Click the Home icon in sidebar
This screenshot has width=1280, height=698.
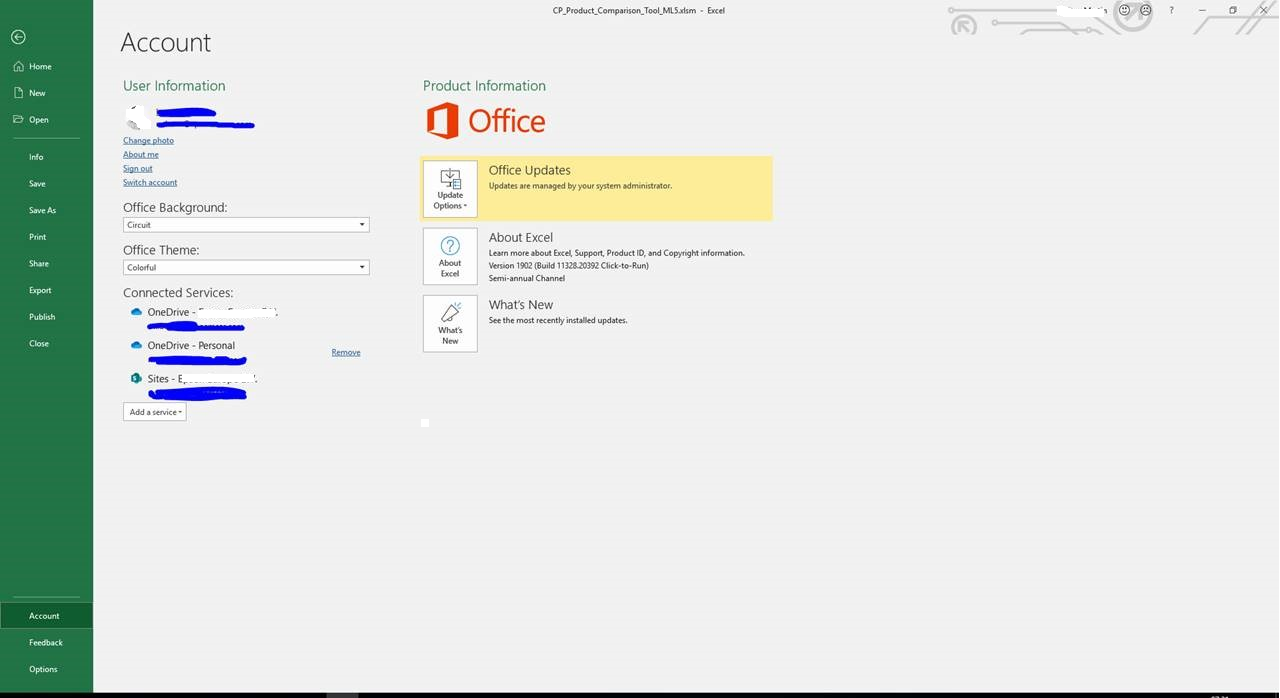[18, 66]
